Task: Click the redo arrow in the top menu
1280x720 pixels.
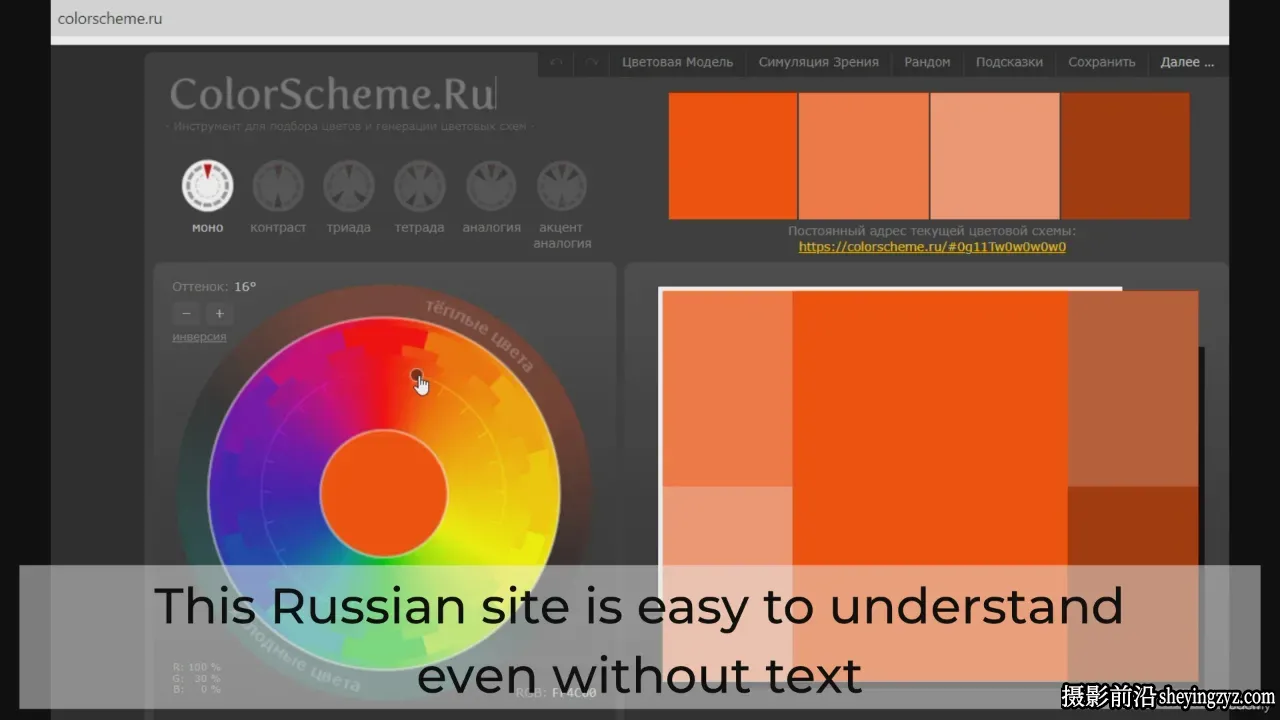Action: click(592, 62)
